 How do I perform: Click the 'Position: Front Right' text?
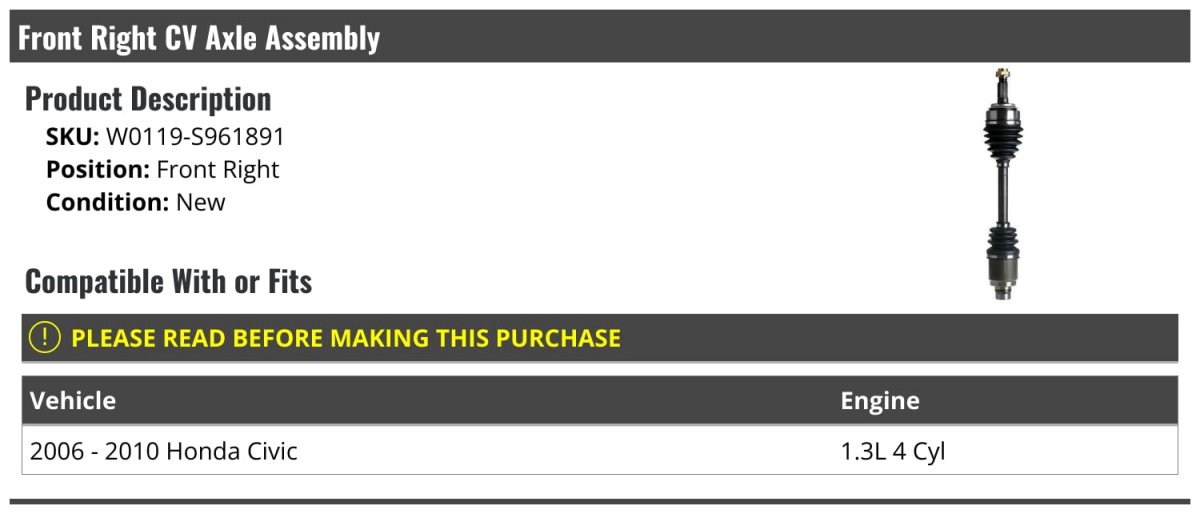tap(163, 170)
